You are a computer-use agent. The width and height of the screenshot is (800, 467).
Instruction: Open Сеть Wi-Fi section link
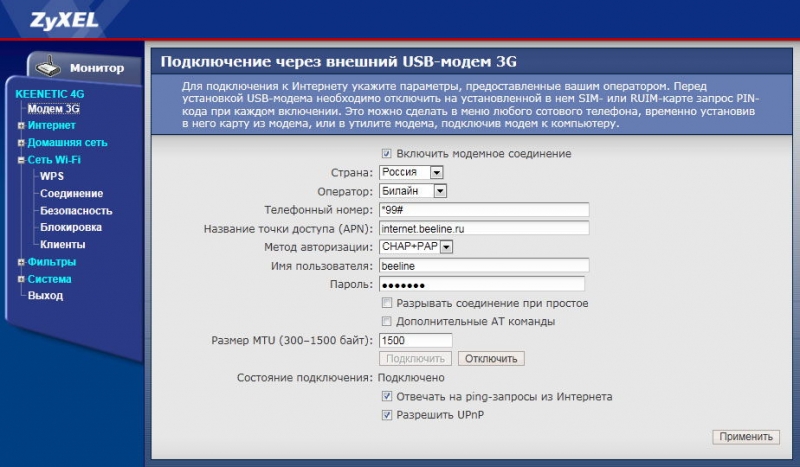(54, 160)
